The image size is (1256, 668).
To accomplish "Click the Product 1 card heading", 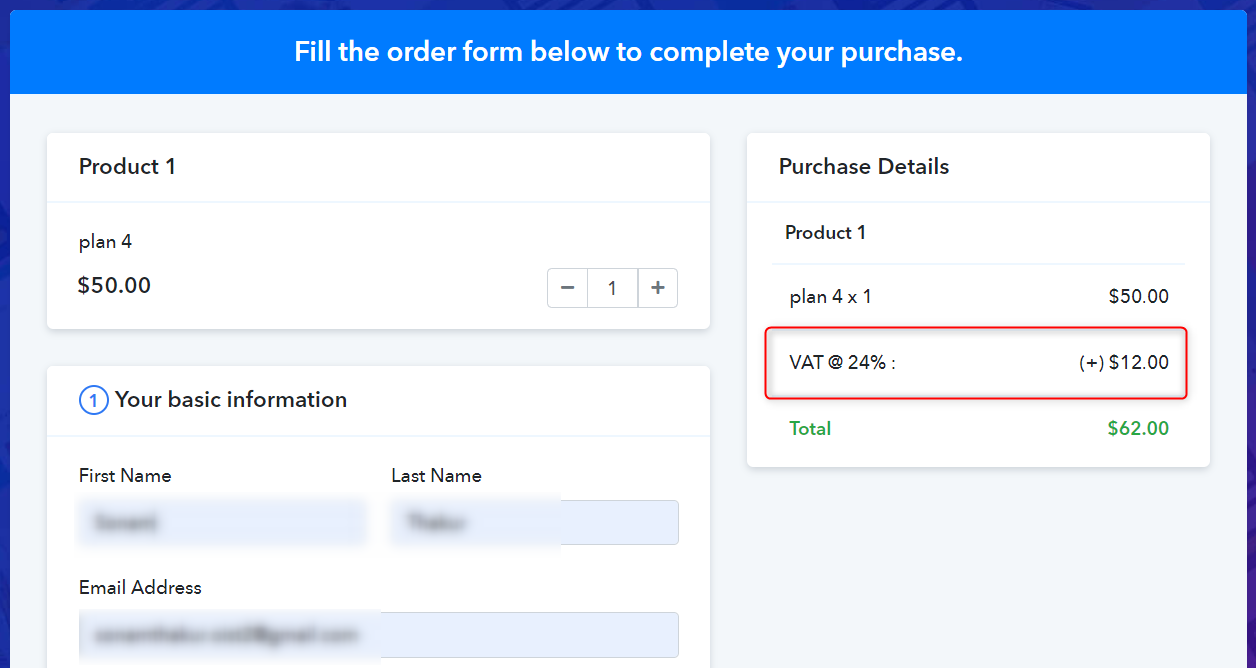I will (x=127, y=167).
